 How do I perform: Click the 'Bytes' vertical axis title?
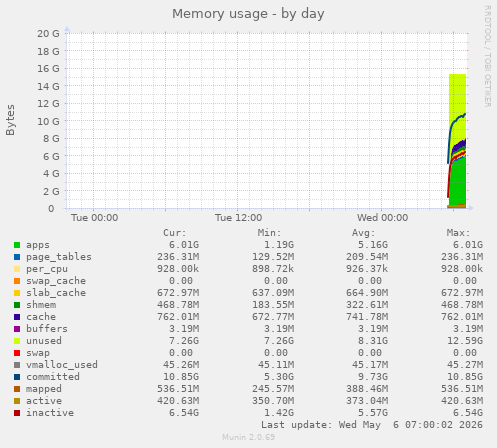click(10, 120)
